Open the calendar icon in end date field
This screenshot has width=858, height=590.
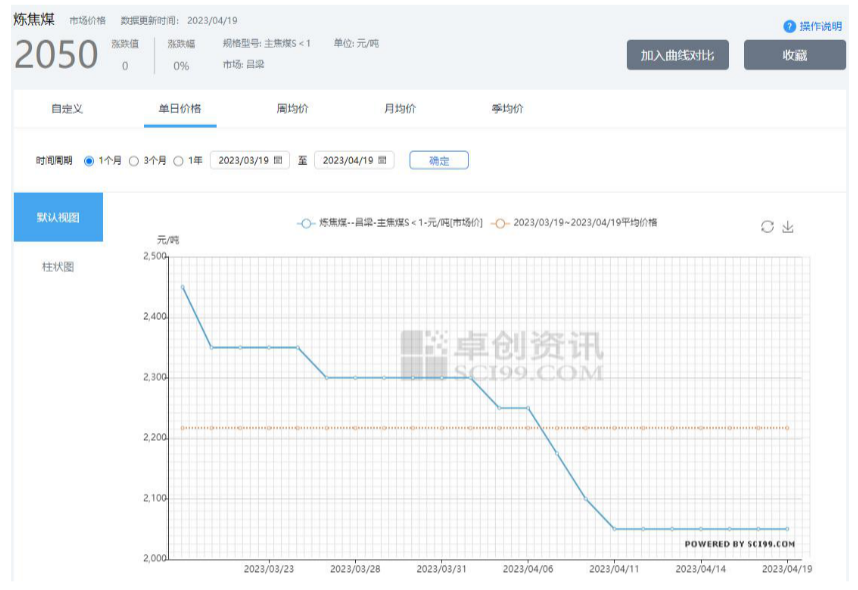click(382, 160)
